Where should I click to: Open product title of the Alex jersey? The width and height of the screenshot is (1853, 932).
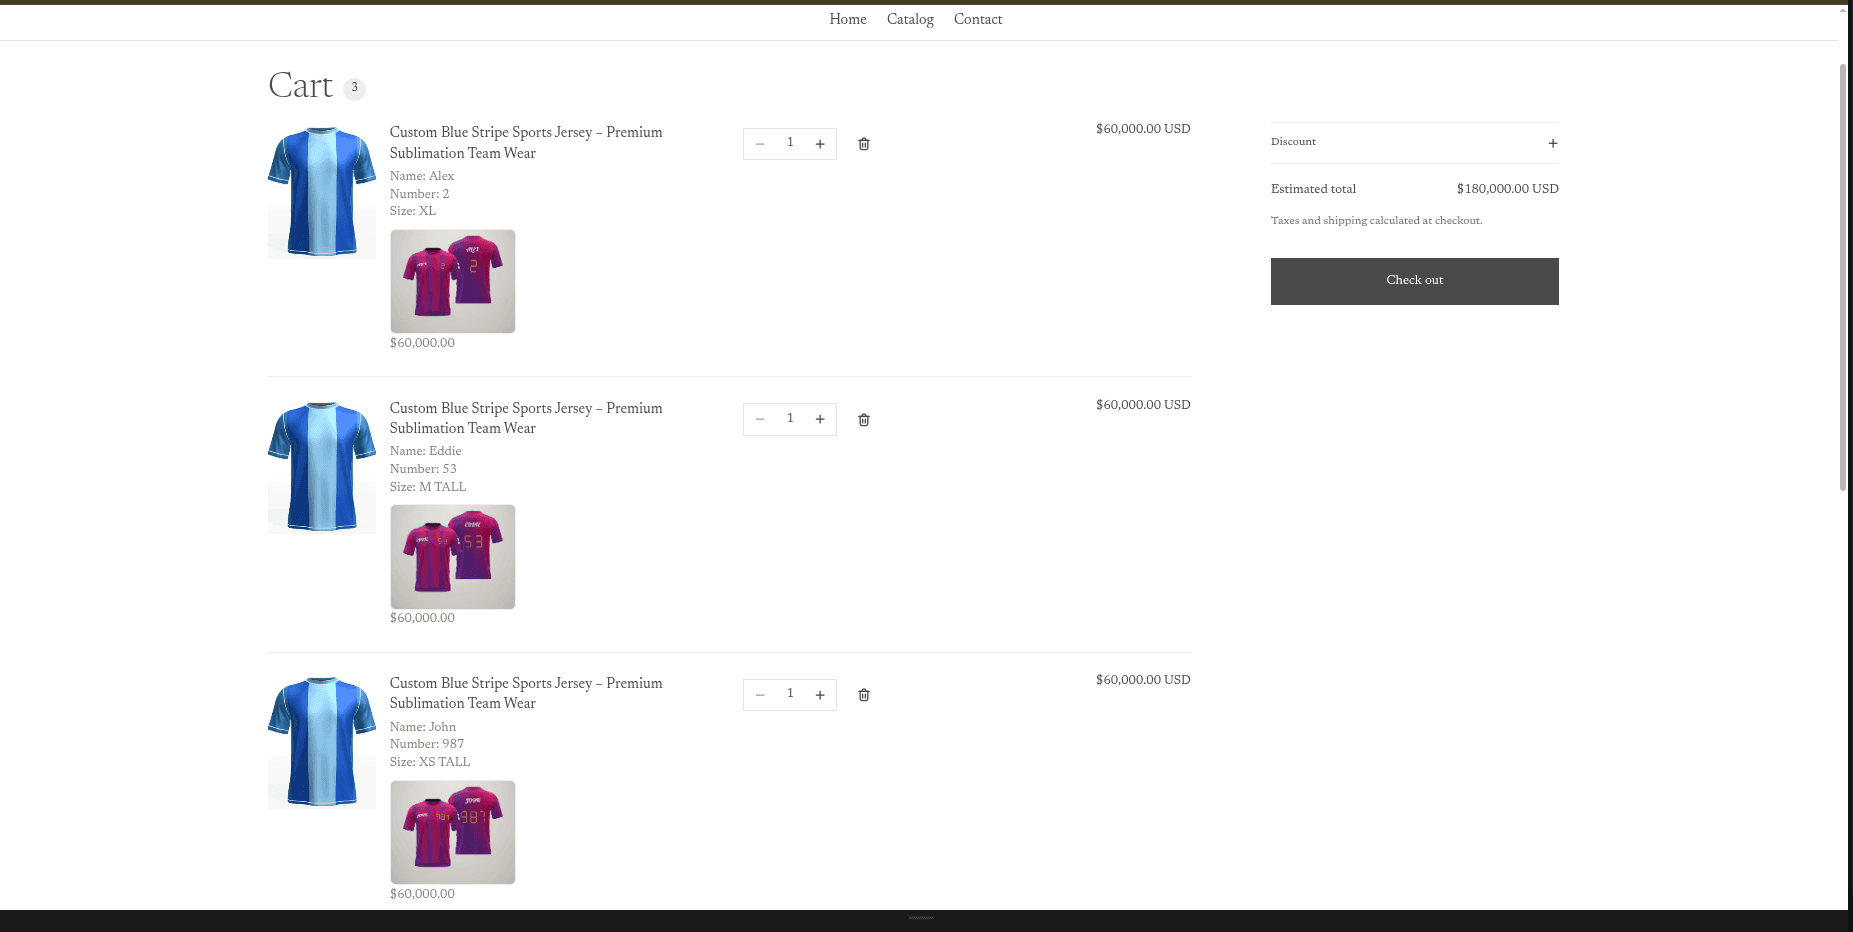(x=526, y=142)
